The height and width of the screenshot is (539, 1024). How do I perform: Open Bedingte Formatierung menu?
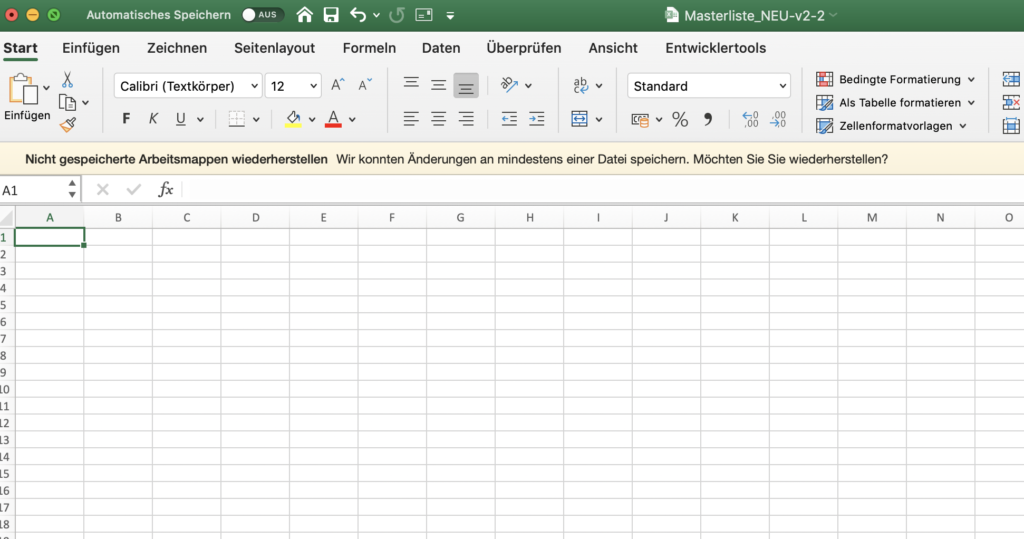(895, 79)
